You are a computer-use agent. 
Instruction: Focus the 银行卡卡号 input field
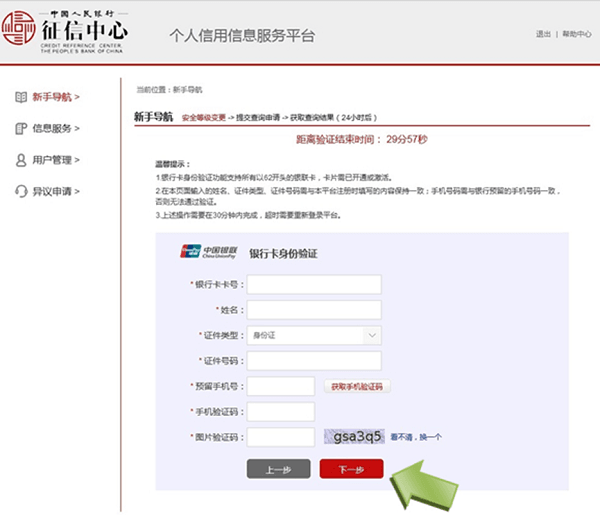(314, 284)
